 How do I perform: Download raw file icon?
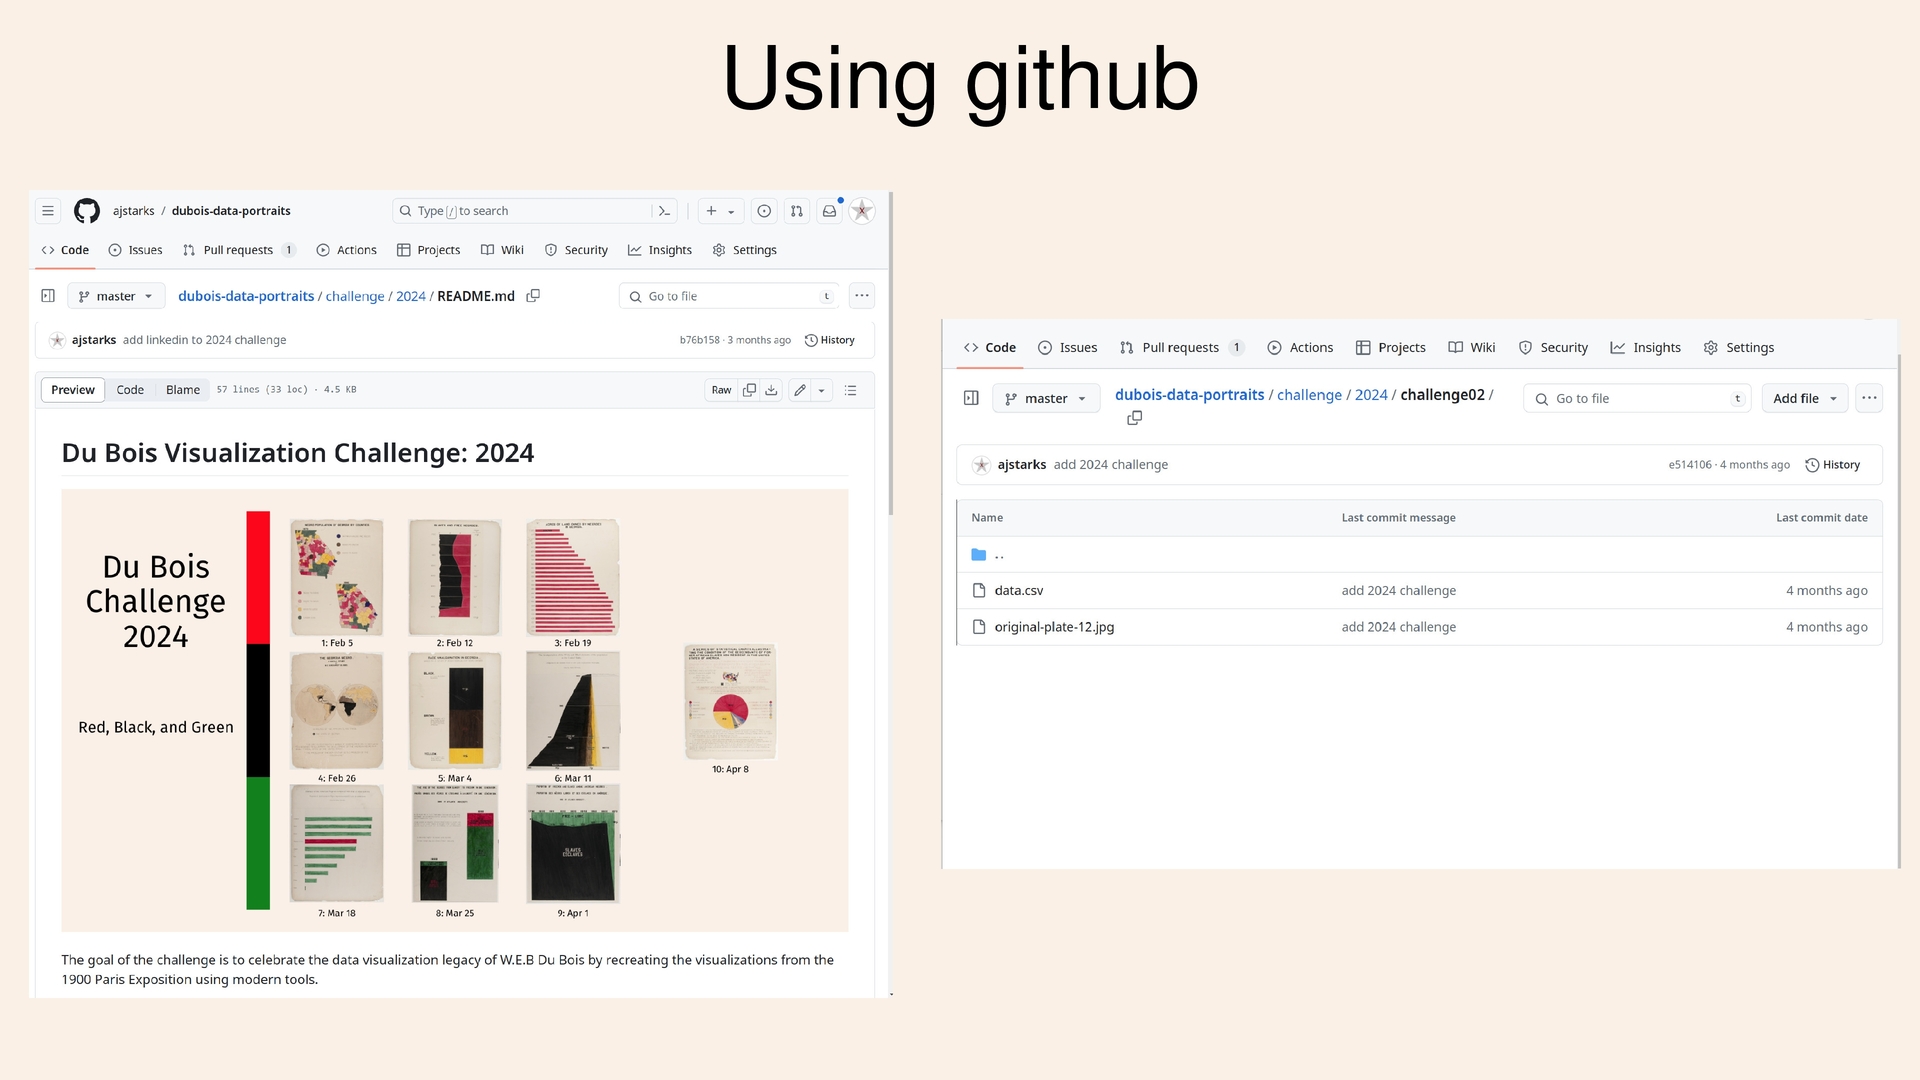771,390
